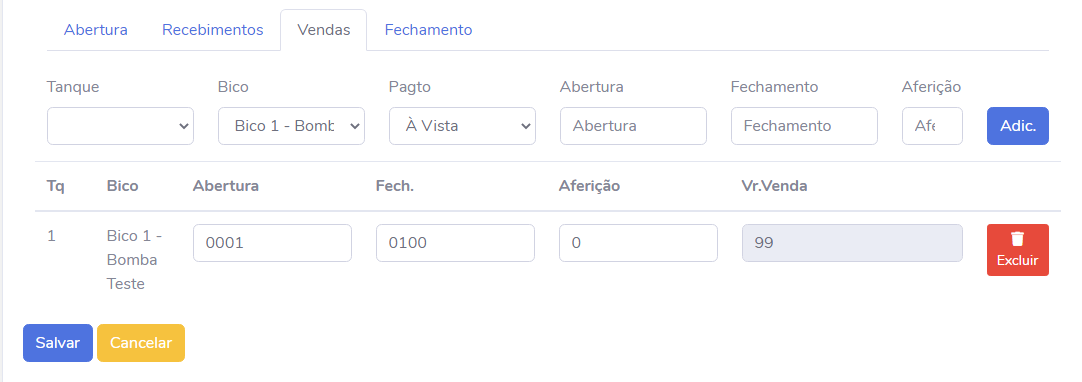
Task: Click the Vr.Venda field showing 99
Action: 852,243
